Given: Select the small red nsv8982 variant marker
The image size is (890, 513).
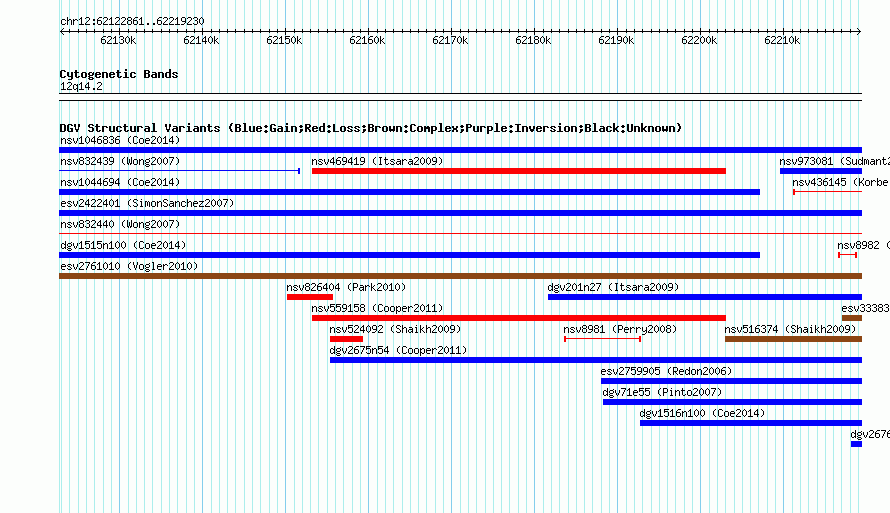Looking at the screenshot, I should [847, 255].
